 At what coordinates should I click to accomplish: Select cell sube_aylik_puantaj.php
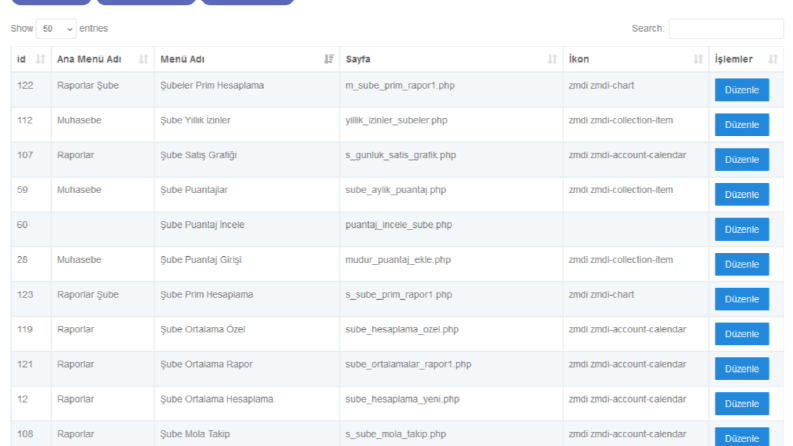coord(395,190)
